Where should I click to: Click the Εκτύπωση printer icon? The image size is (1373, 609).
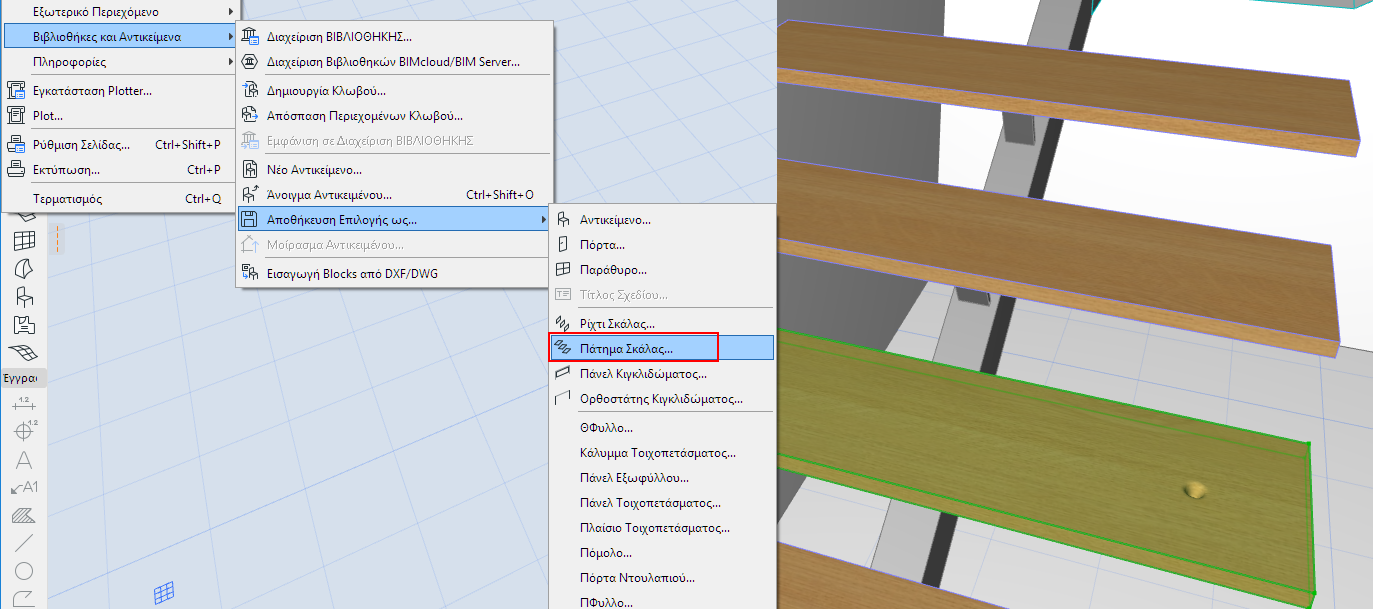pyautogui.click(x=16, y=170)
